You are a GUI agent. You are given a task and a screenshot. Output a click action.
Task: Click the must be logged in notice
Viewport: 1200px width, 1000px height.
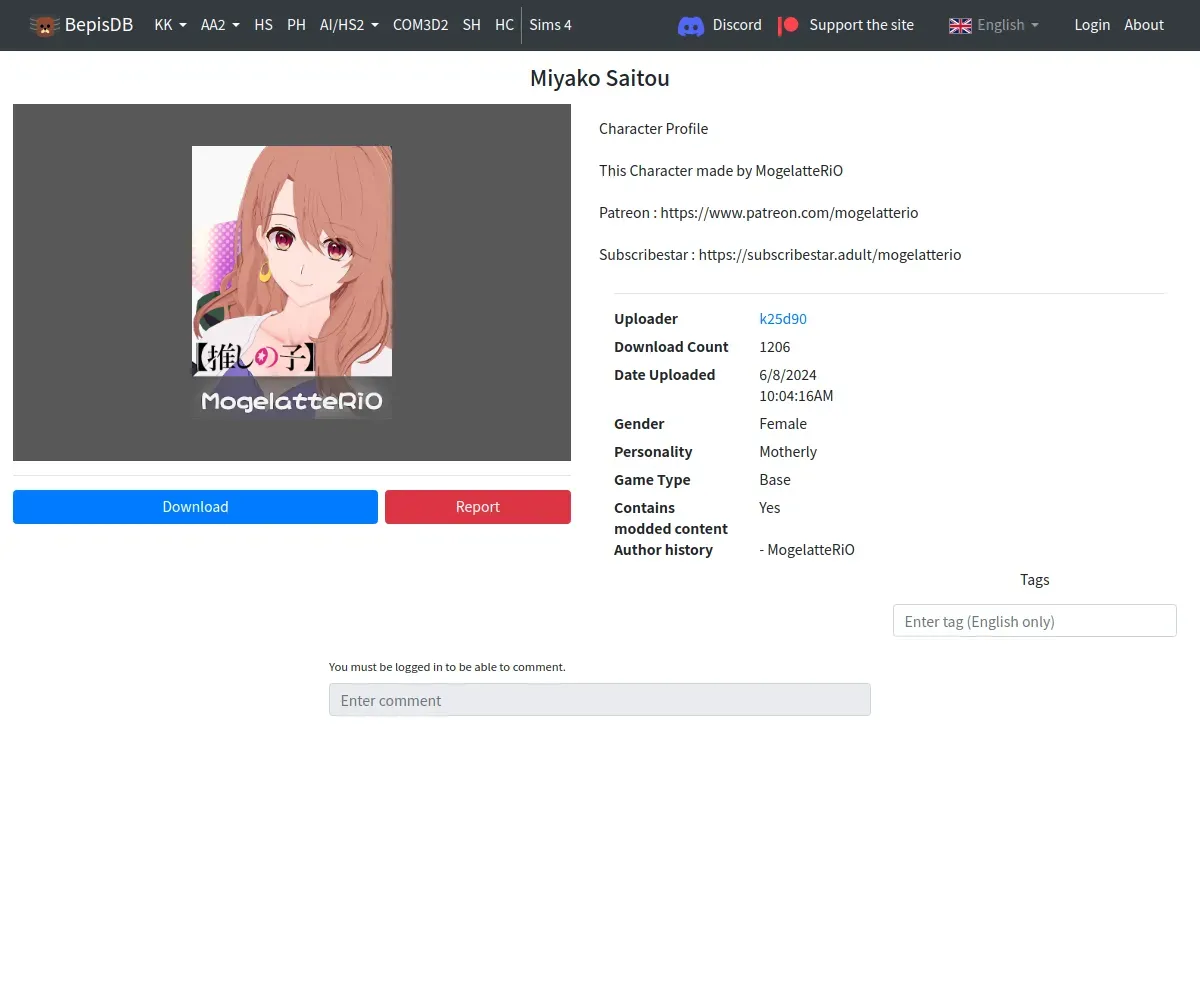(447, 667)
